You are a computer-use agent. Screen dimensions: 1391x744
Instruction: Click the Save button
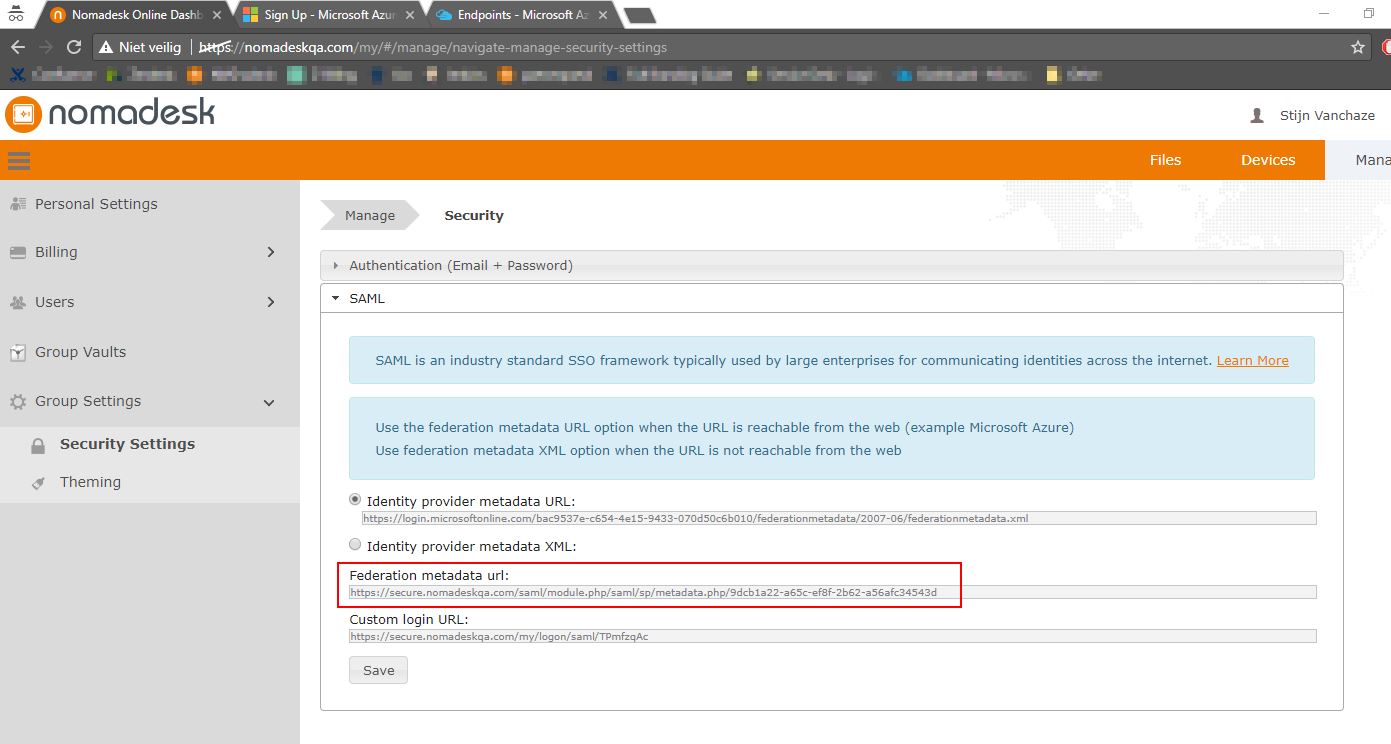(x=378, y=670)
